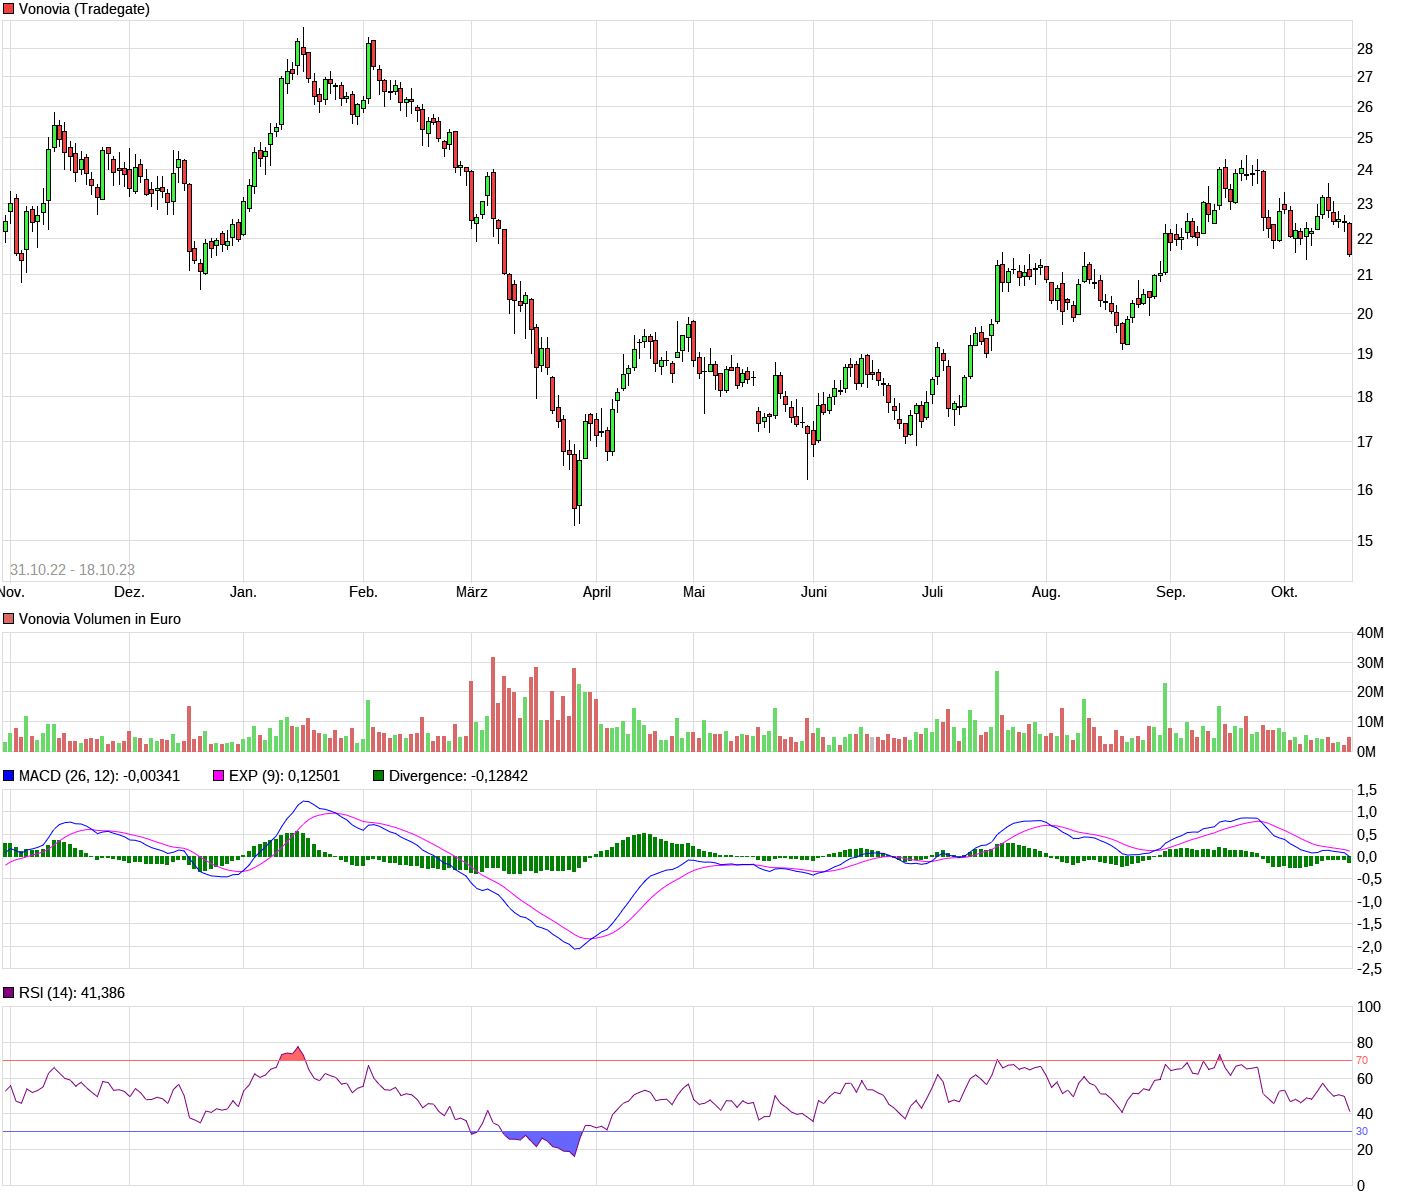1410x1200 pixels.
Task: Click the magenta EXP legend swatch
Action: coord(219,776)
